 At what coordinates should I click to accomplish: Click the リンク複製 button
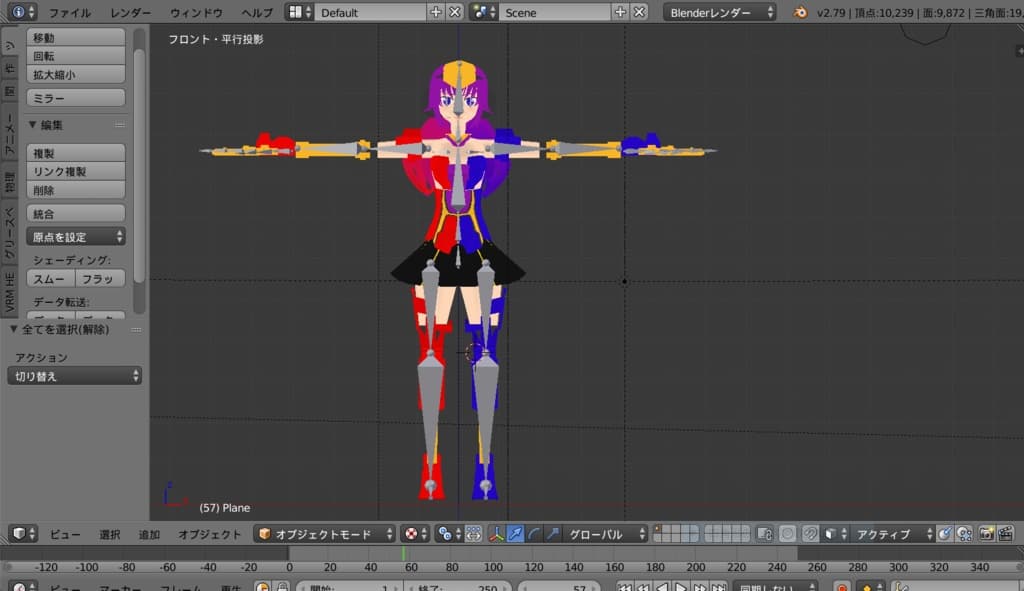coord(76,171)
